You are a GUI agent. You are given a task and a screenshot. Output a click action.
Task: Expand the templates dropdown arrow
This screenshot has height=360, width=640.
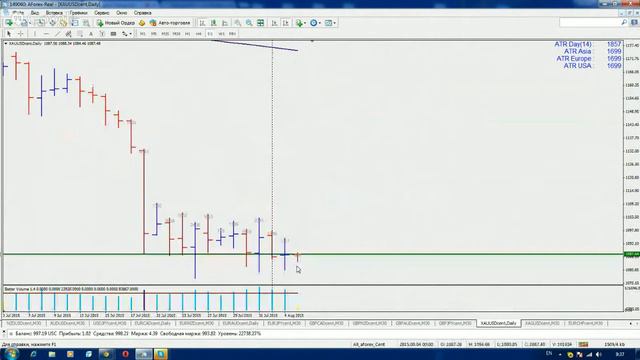(334, 23)
